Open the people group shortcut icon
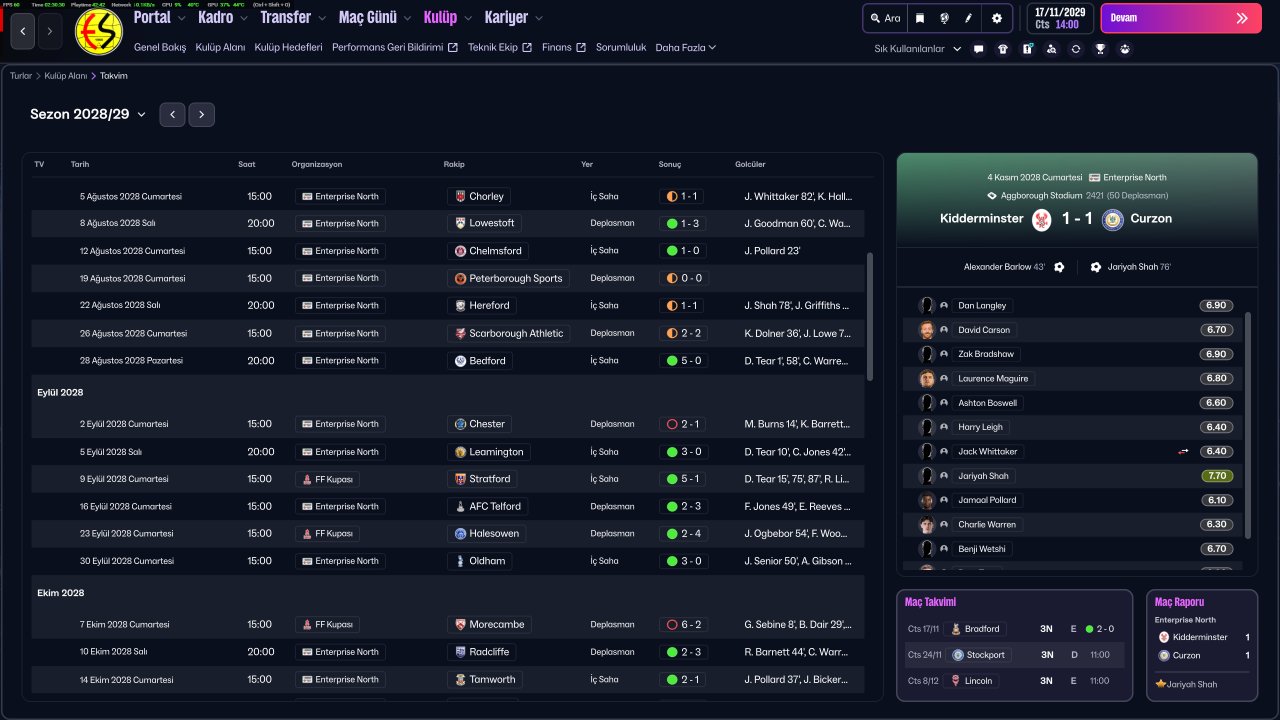The width and height of the screenshot is (1280, 720). [x=1125, y=49]
